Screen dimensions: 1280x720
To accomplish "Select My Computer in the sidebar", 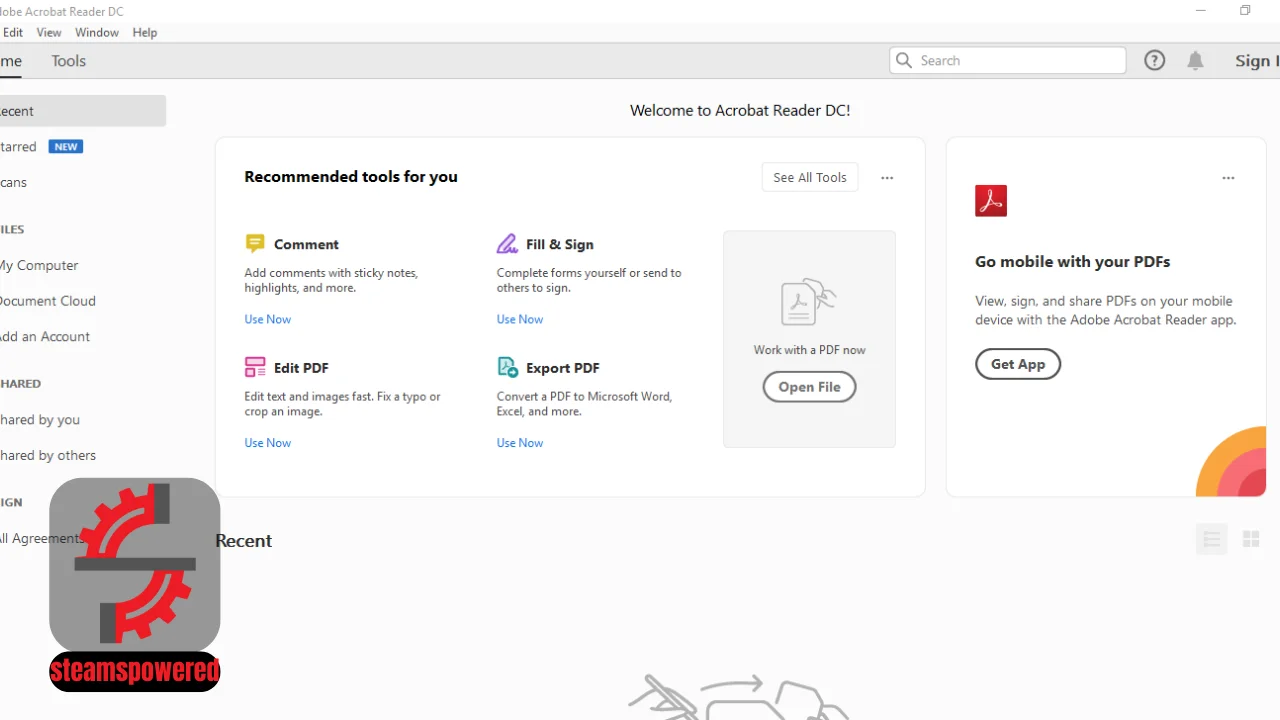I will pyautogui.click(x=39, y=265).
